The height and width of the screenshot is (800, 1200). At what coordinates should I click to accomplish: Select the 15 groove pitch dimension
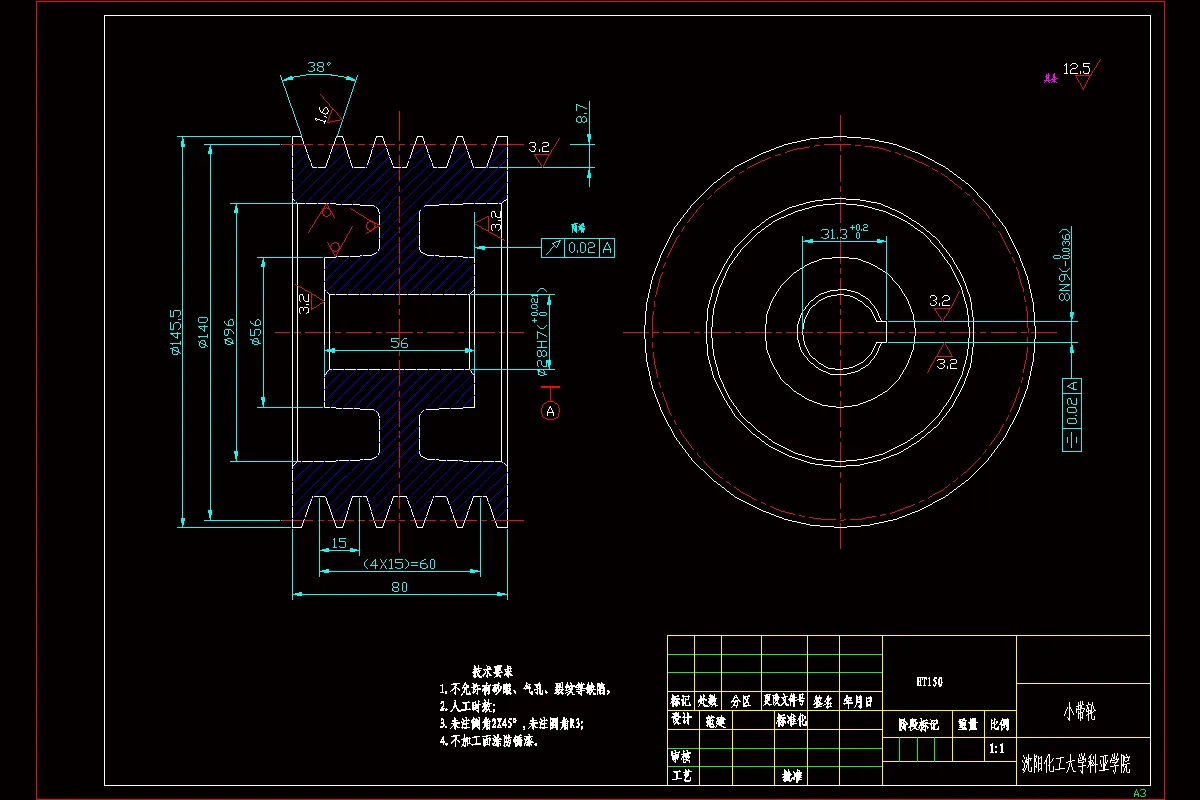[x=339, y=543]
